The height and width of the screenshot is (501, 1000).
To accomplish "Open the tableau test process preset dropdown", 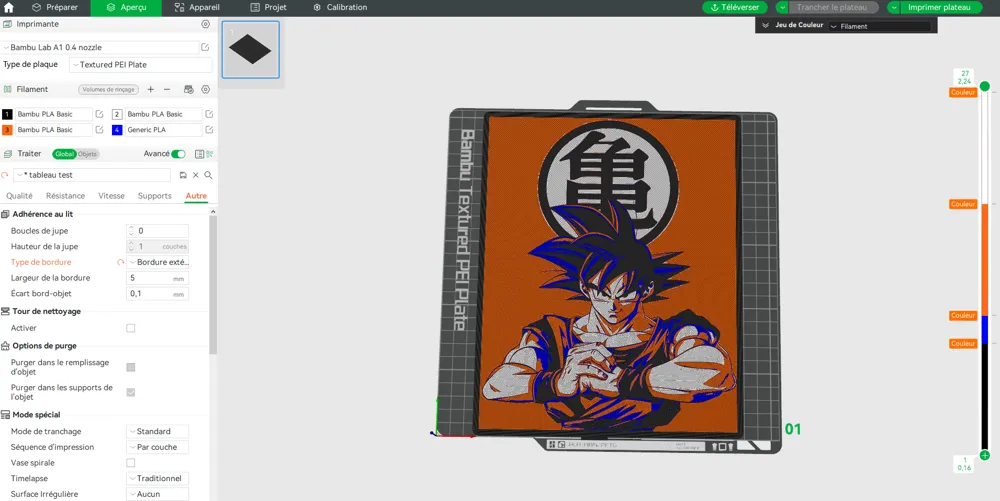I will tap(92, 175).
